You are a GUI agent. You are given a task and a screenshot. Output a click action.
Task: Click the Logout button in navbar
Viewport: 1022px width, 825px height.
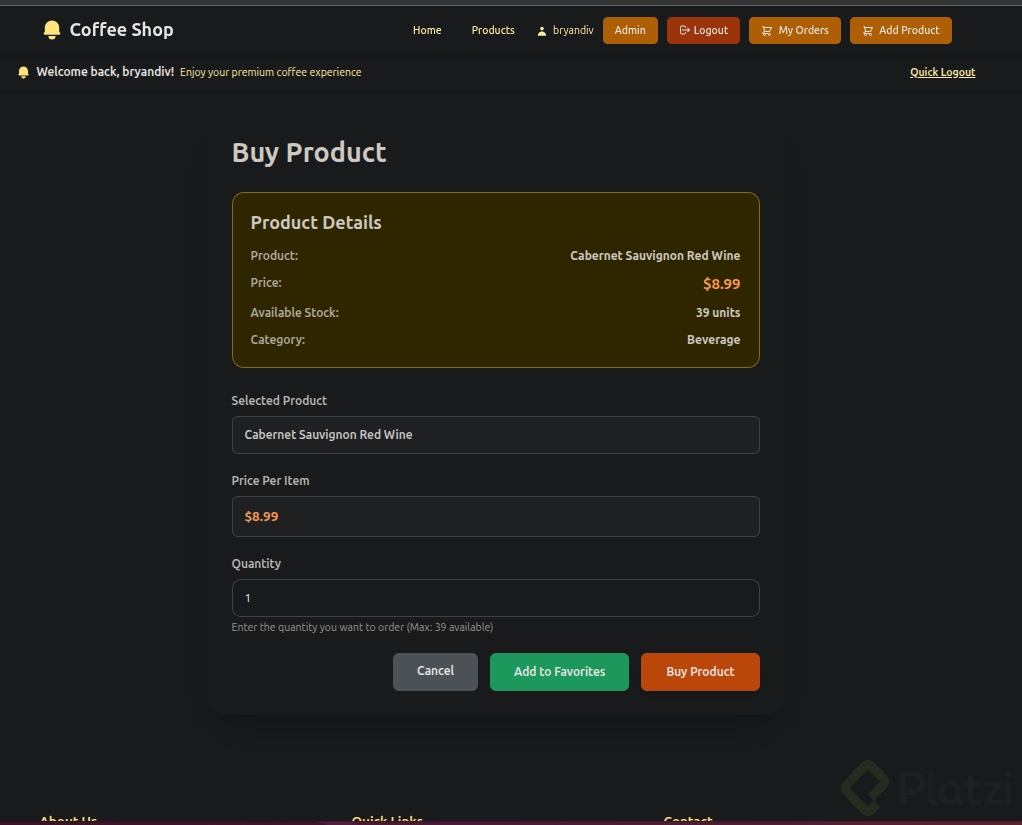pos(703,31)
